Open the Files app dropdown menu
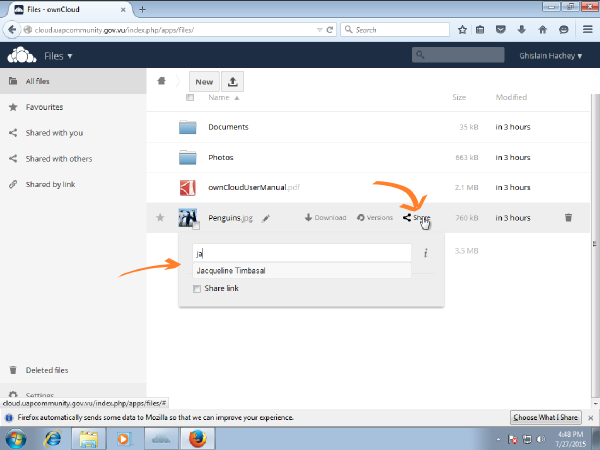This screenshot has height=450, width=600. tap(58, 56)
